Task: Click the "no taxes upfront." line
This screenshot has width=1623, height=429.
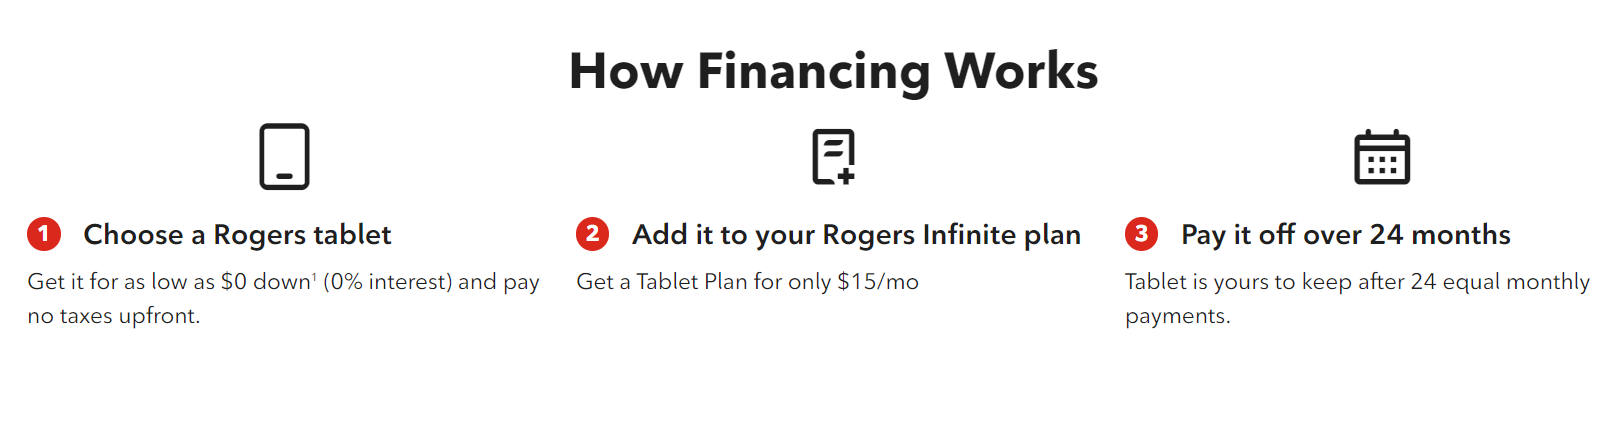Action: pyautogui.click(x=114, y=316)
